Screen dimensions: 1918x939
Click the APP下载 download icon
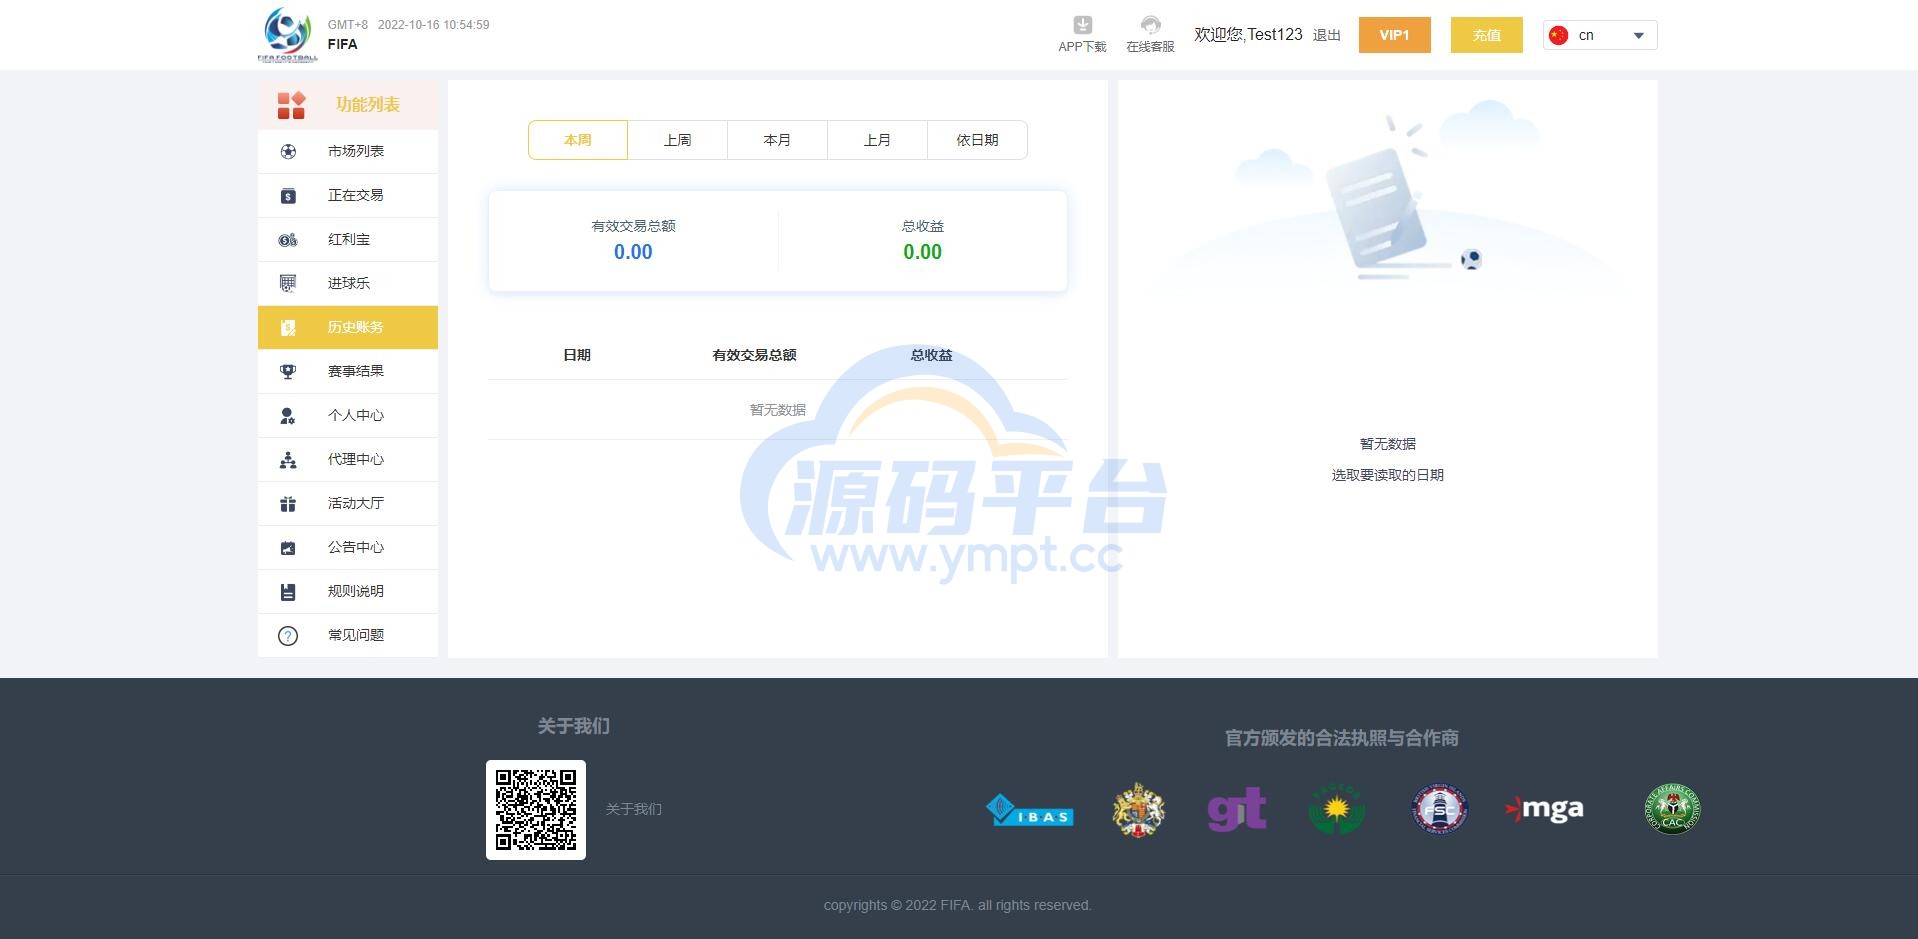coord(1082,25)
